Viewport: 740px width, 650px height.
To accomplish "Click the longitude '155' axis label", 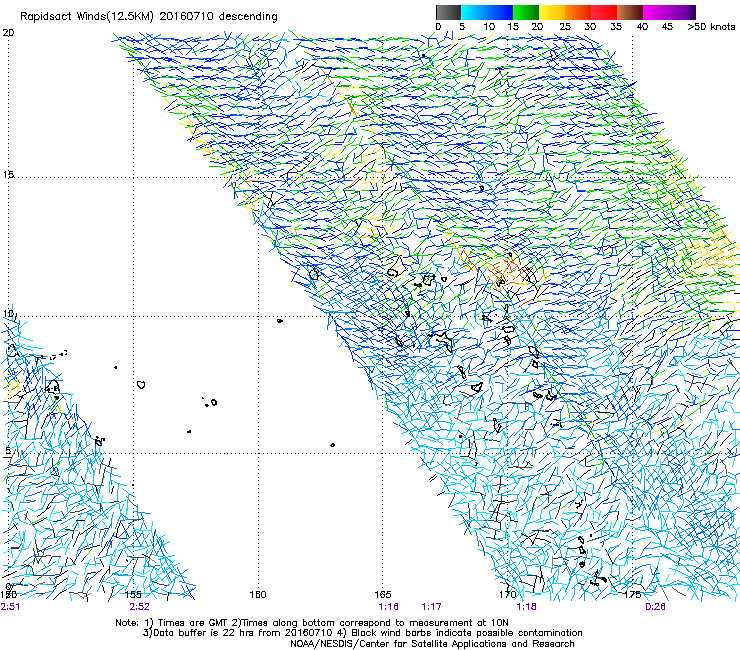I will pyautogui.click(x=133, y=594).
